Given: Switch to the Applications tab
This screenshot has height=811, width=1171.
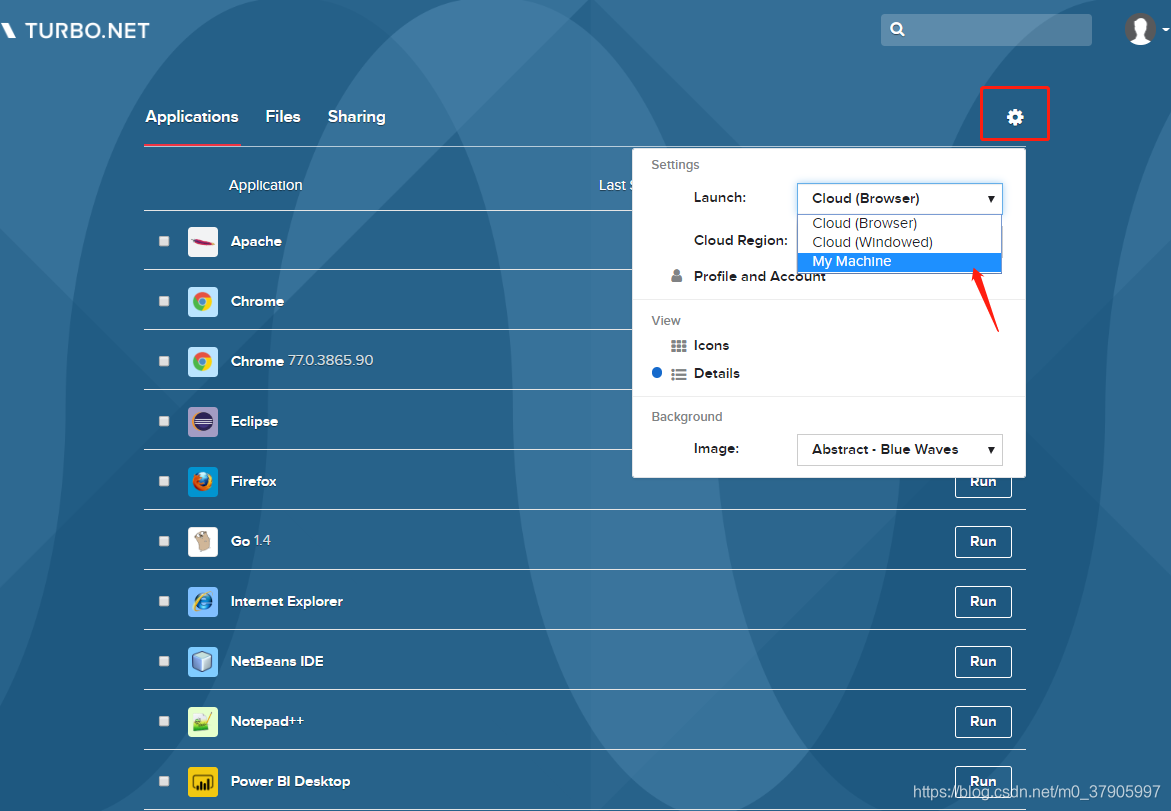Looking at the screenshot, I should [192, 116].
